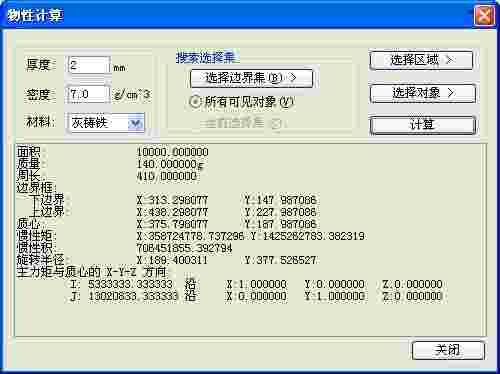Screen dimensions: 500x374
Task: Click the area value 10000.000000
Action: (173, 152)
